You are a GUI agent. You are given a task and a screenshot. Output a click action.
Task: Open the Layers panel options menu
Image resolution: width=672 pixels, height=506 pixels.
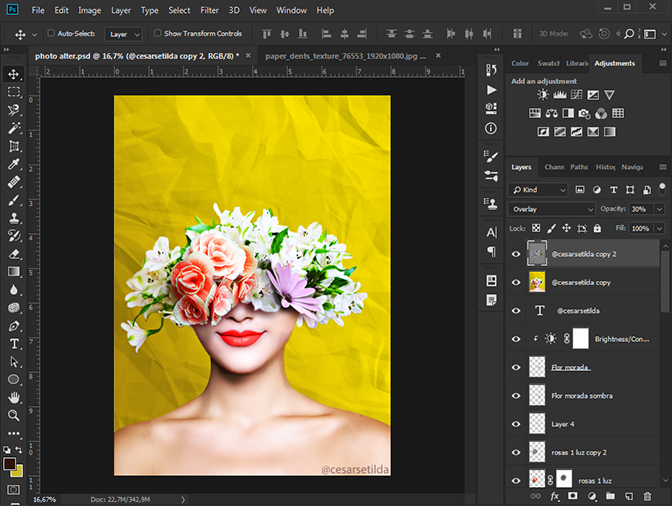pyautogui.click(x=663, y=167)
